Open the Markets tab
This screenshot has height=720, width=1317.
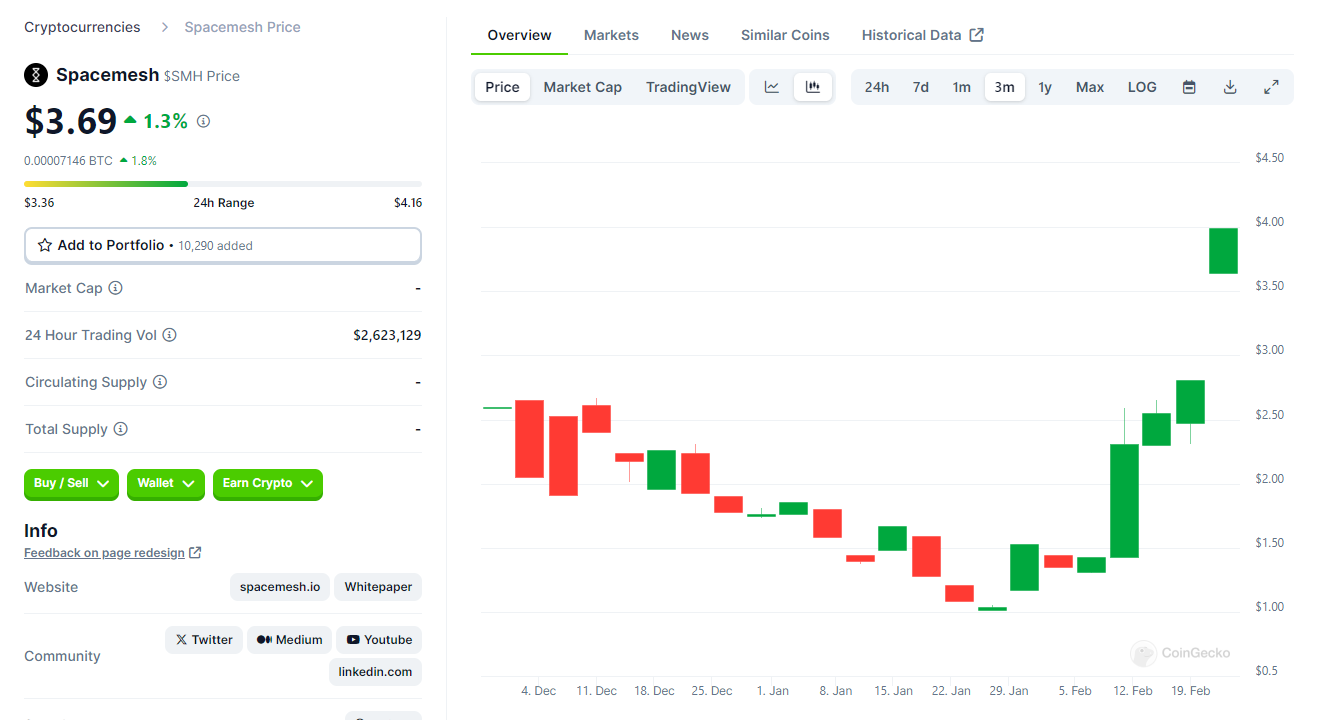[x=611, y=35]
